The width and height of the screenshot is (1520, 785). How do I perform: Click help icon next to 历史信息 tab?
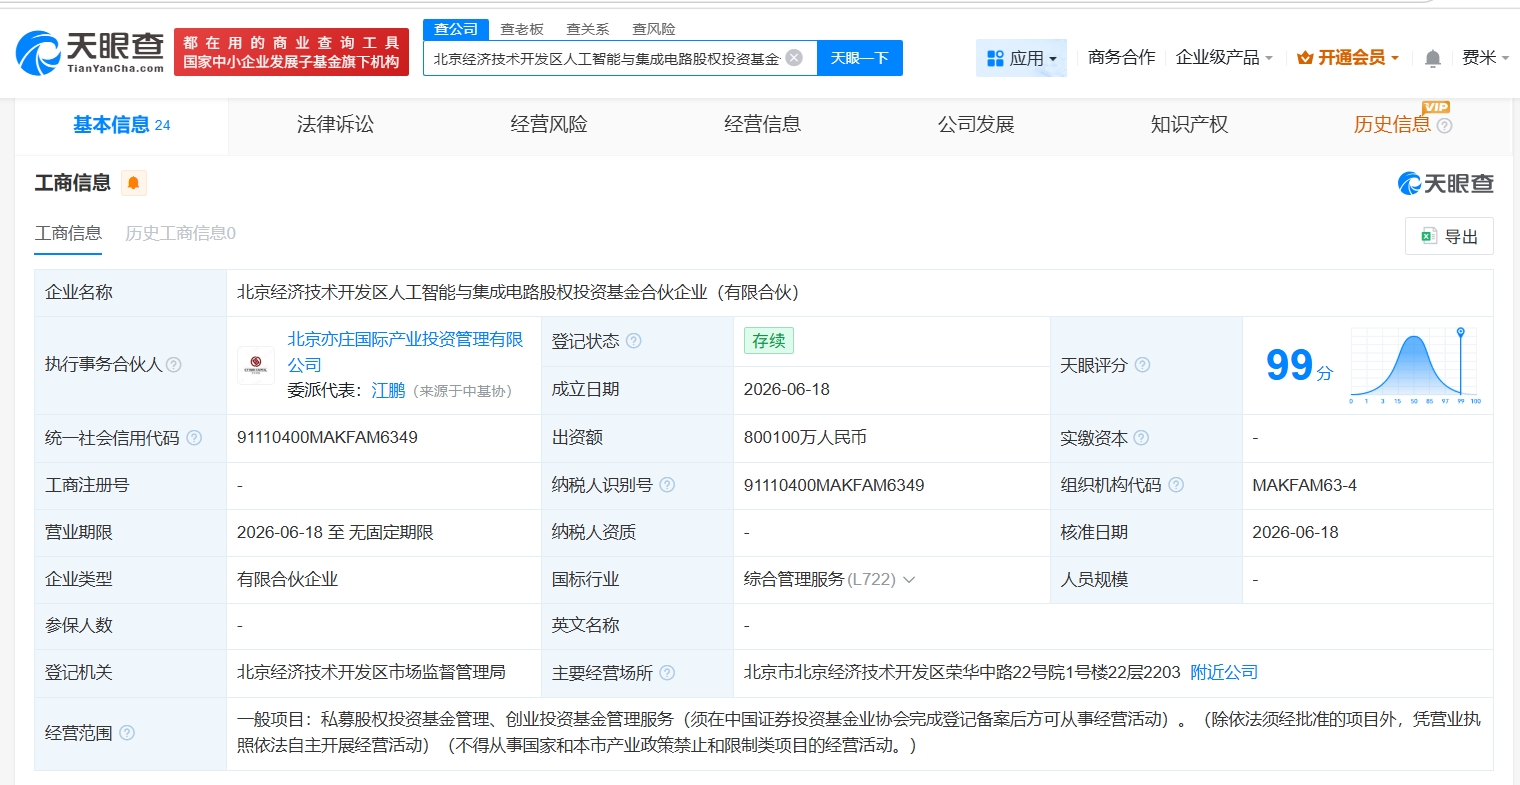click(1444, 126)
